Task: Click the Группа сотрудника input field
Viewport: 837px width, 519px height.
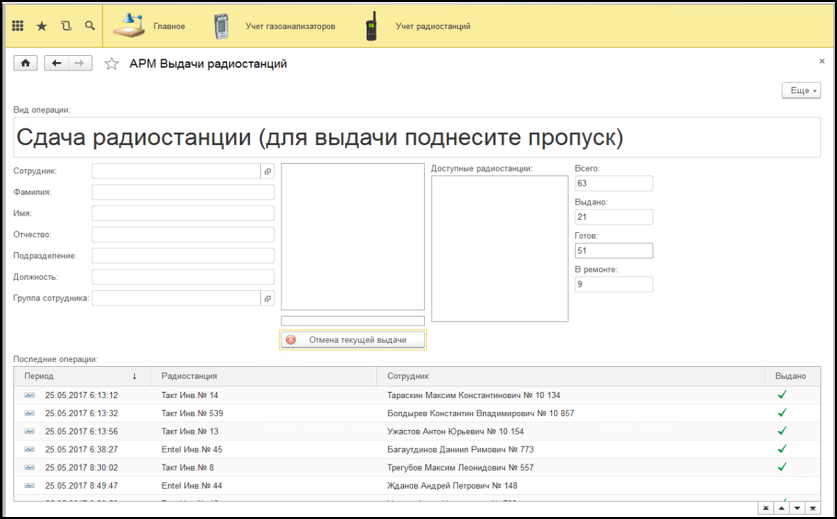Action: pyautogui.click(x=176, y=298)
